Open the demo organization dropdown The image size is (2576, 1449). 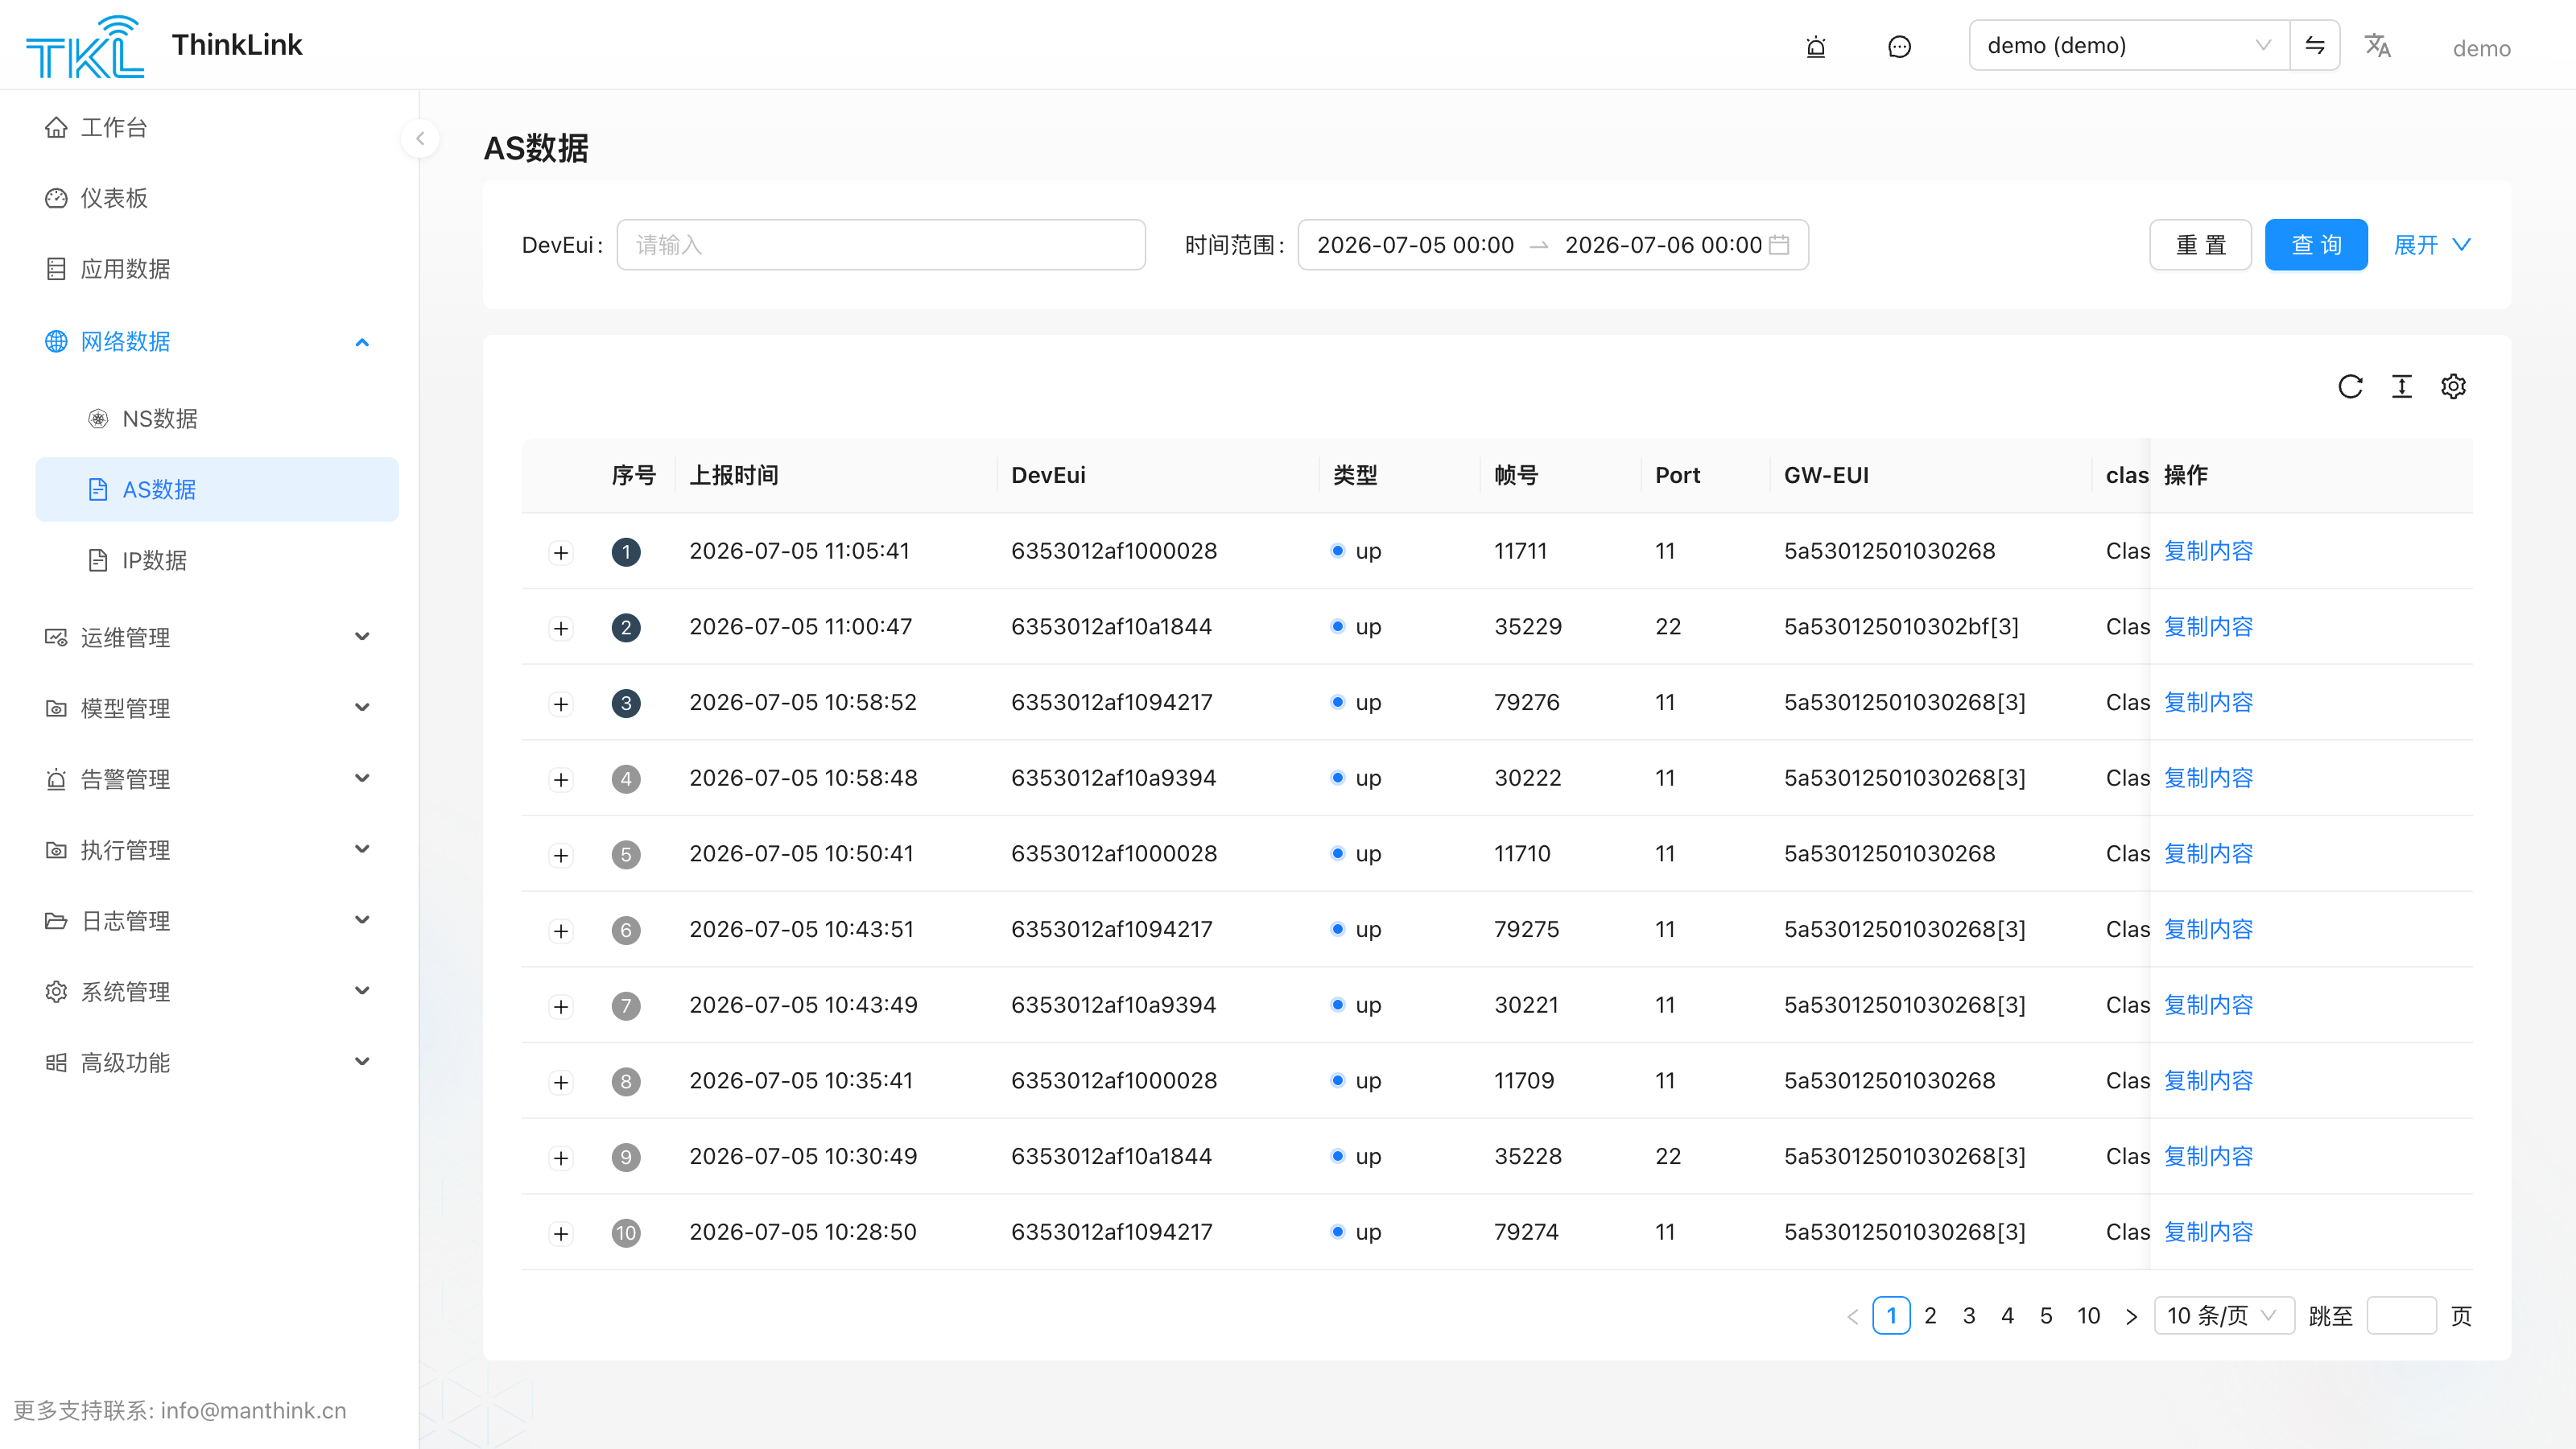[x=2129, y=45]
